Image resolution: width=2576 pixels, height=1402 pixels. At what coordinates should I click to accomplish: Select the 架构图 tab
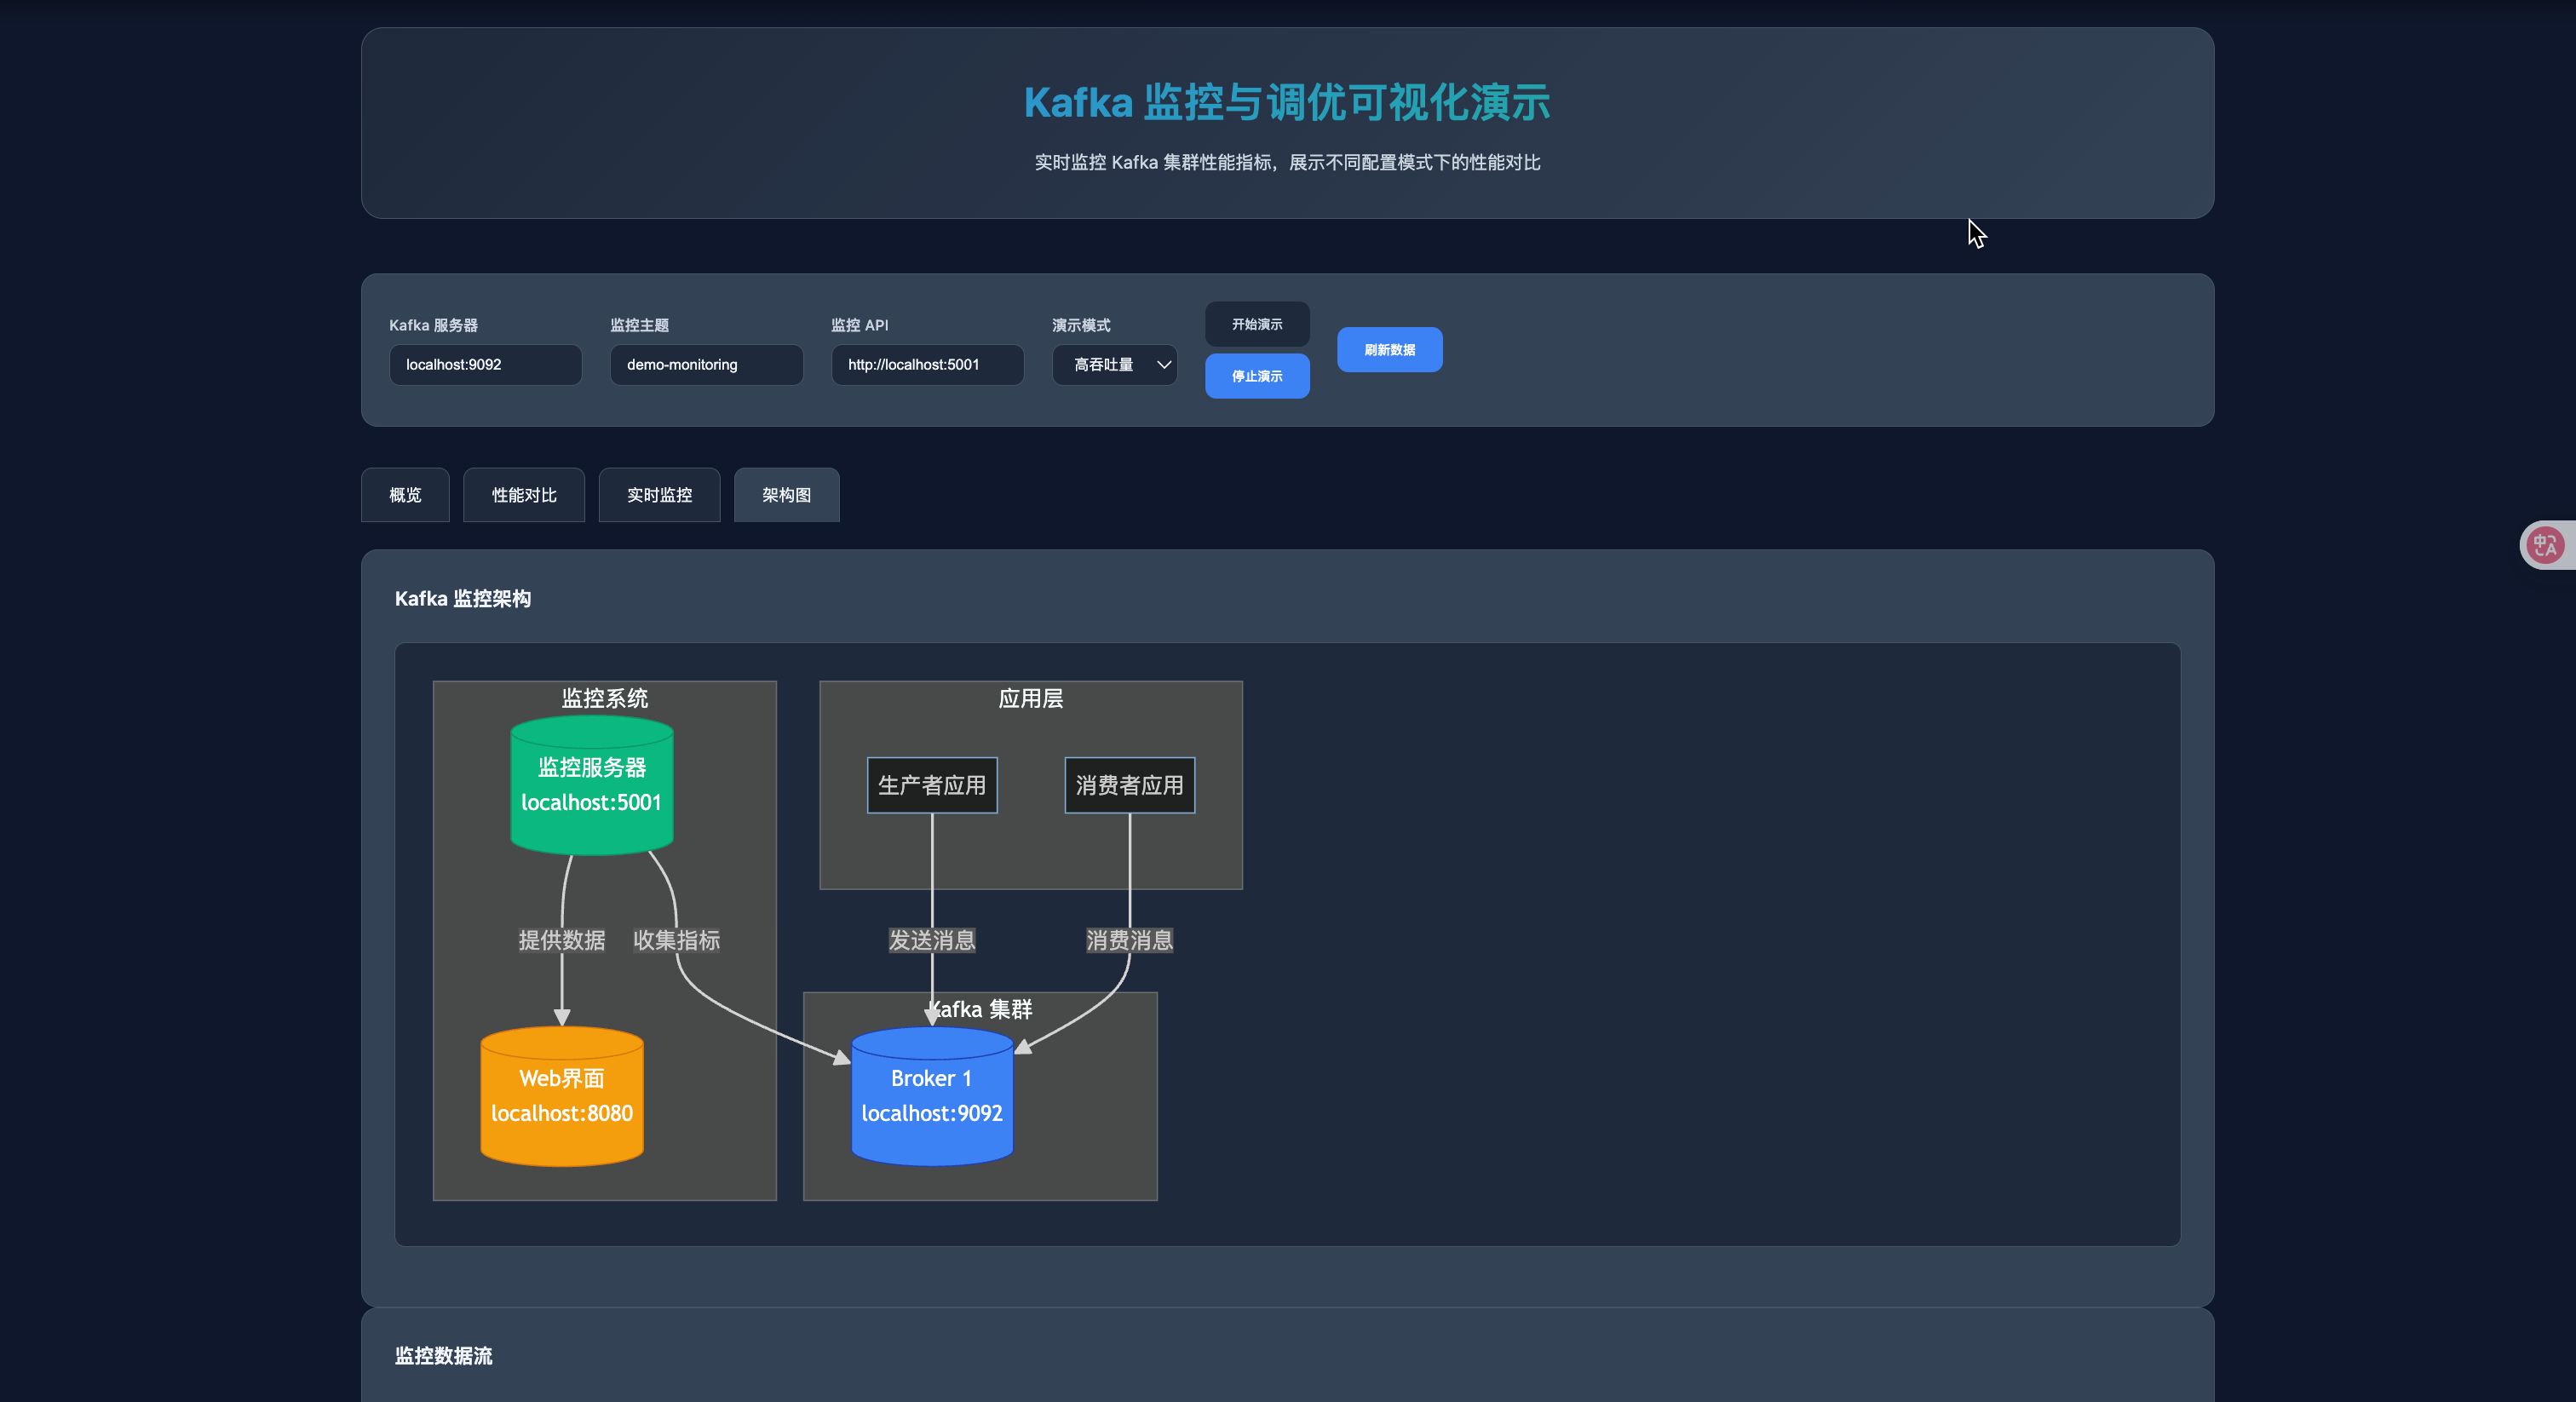(787, 495)
